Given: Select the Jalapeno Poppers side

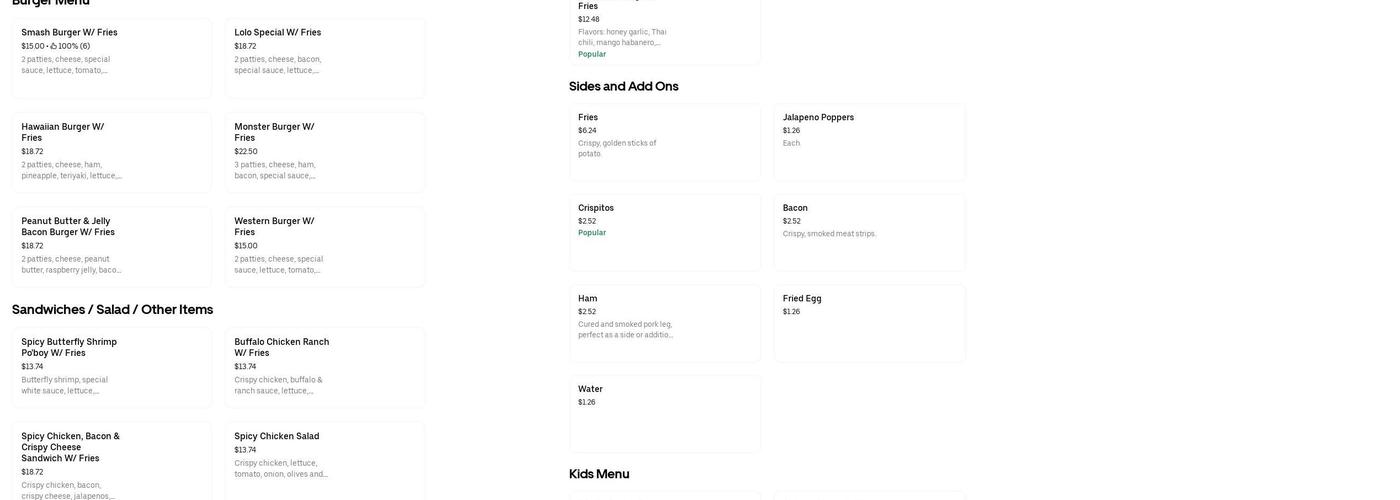Looking at the screenshot, I should pyautogui.click(x=869, y=142).
